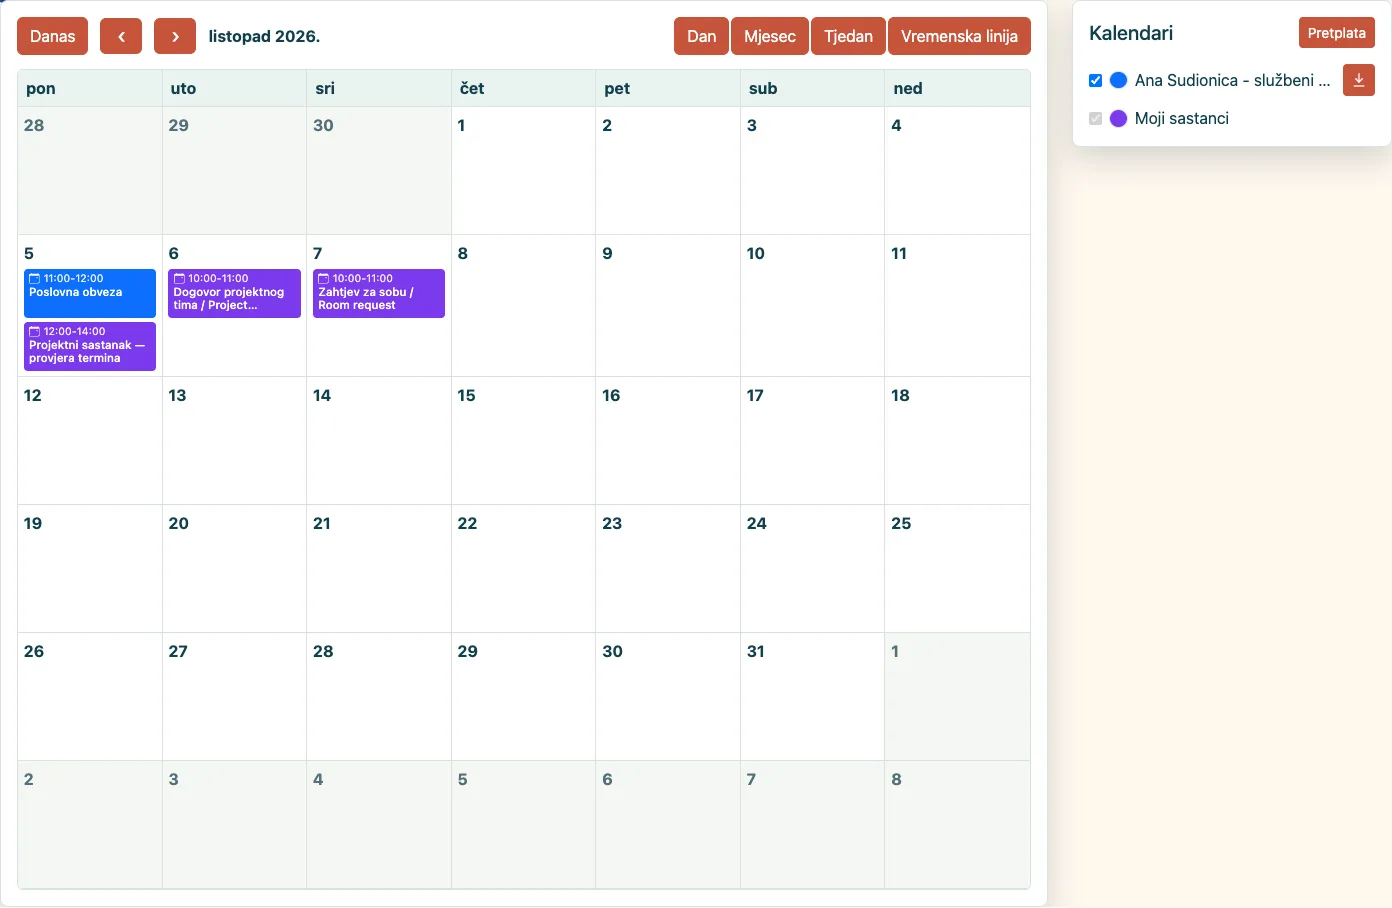This screenshot has height=908, width=1392.
Task: Select day 9 in the calendar
Action: (x=668, y=305)
